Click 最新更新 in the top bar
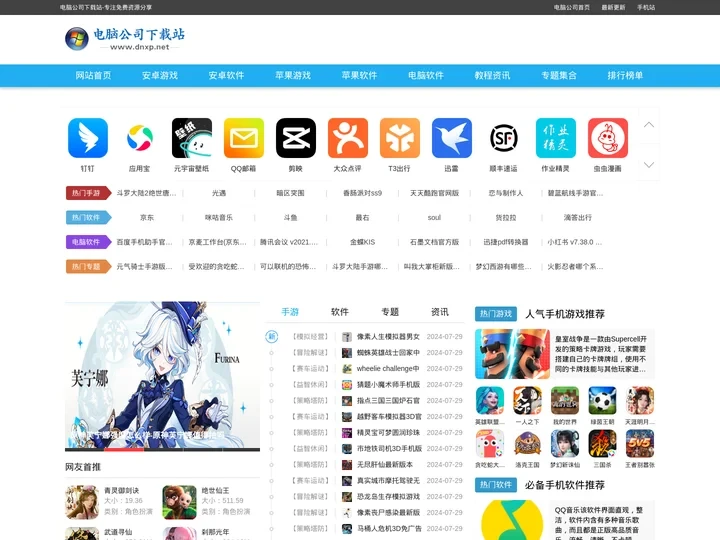Screen dimensions: 720x540 click(613, 7)
